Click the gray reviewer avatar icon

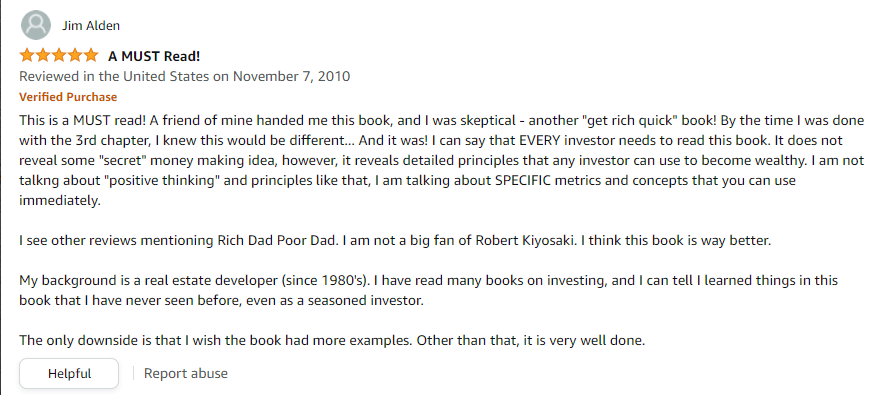[35, 25]
